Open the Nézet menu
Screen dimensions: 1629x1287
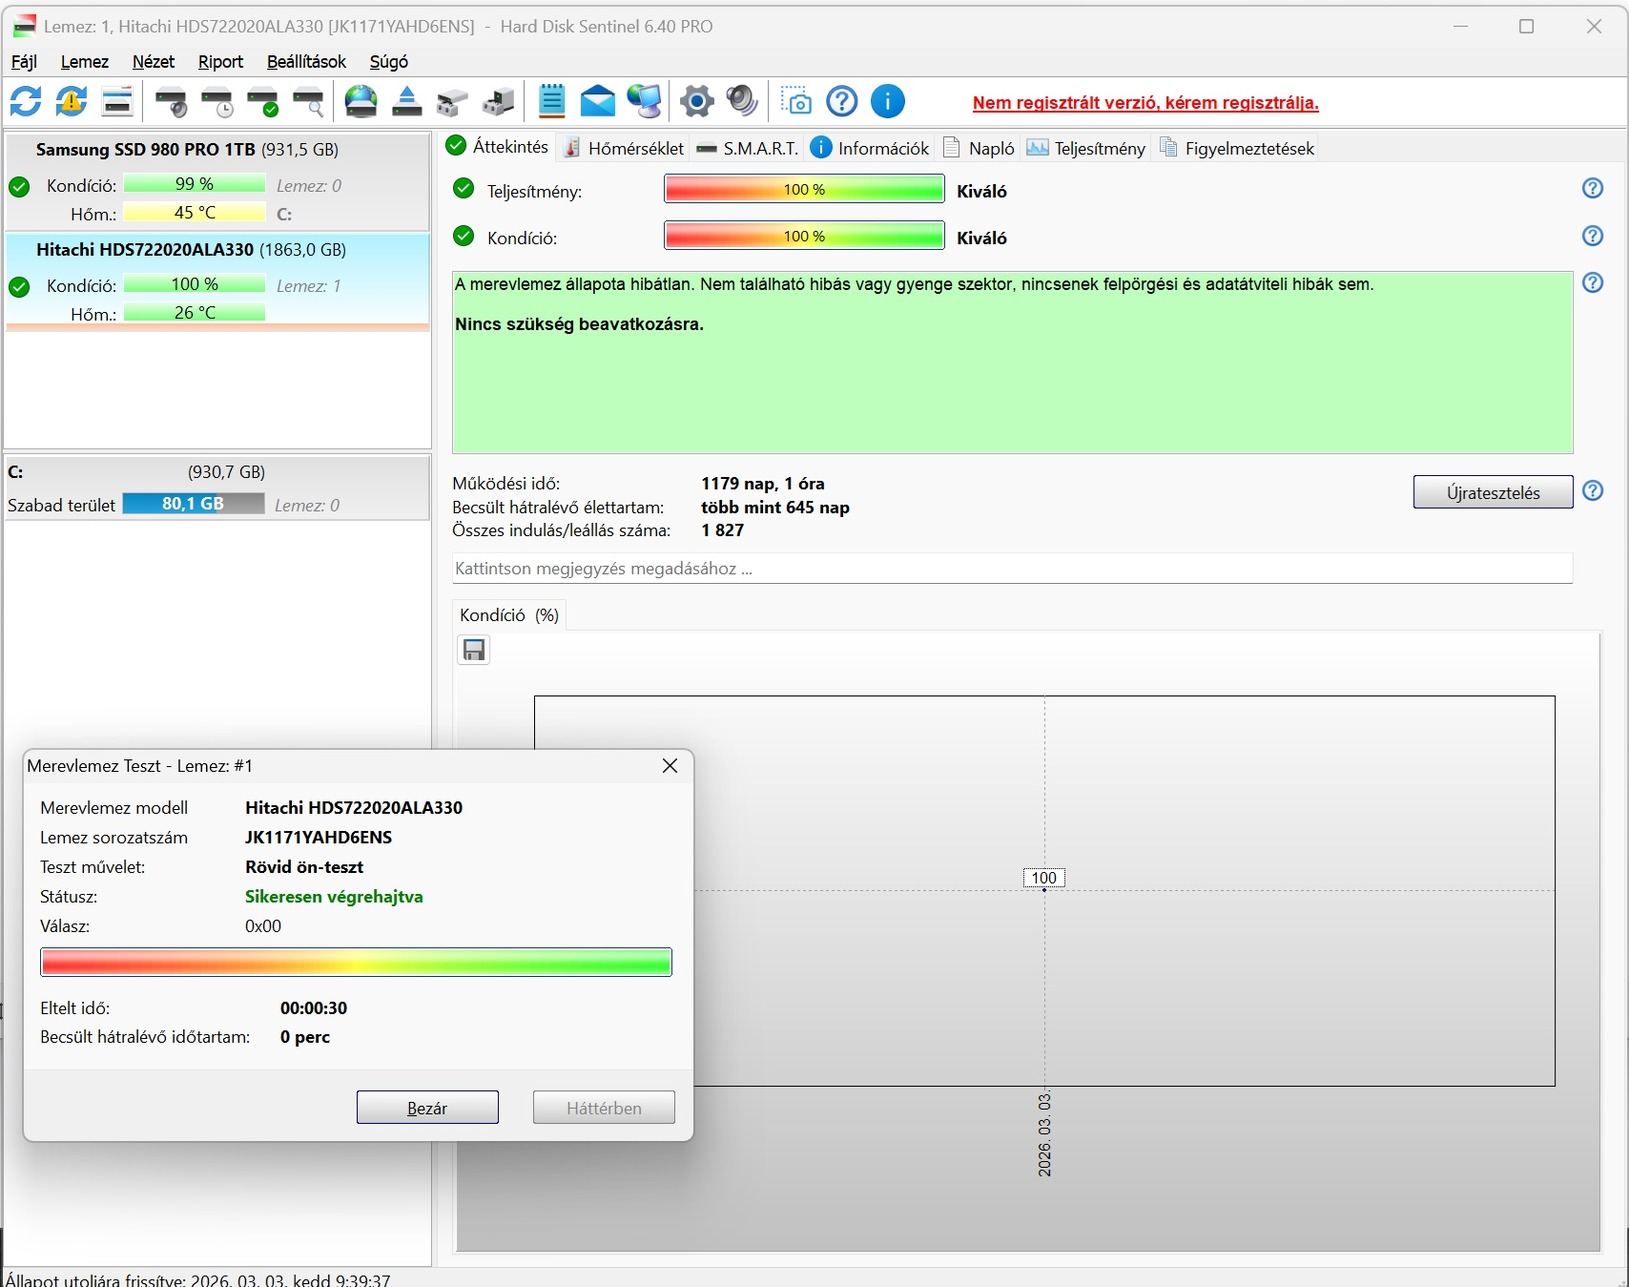[153, 62]
